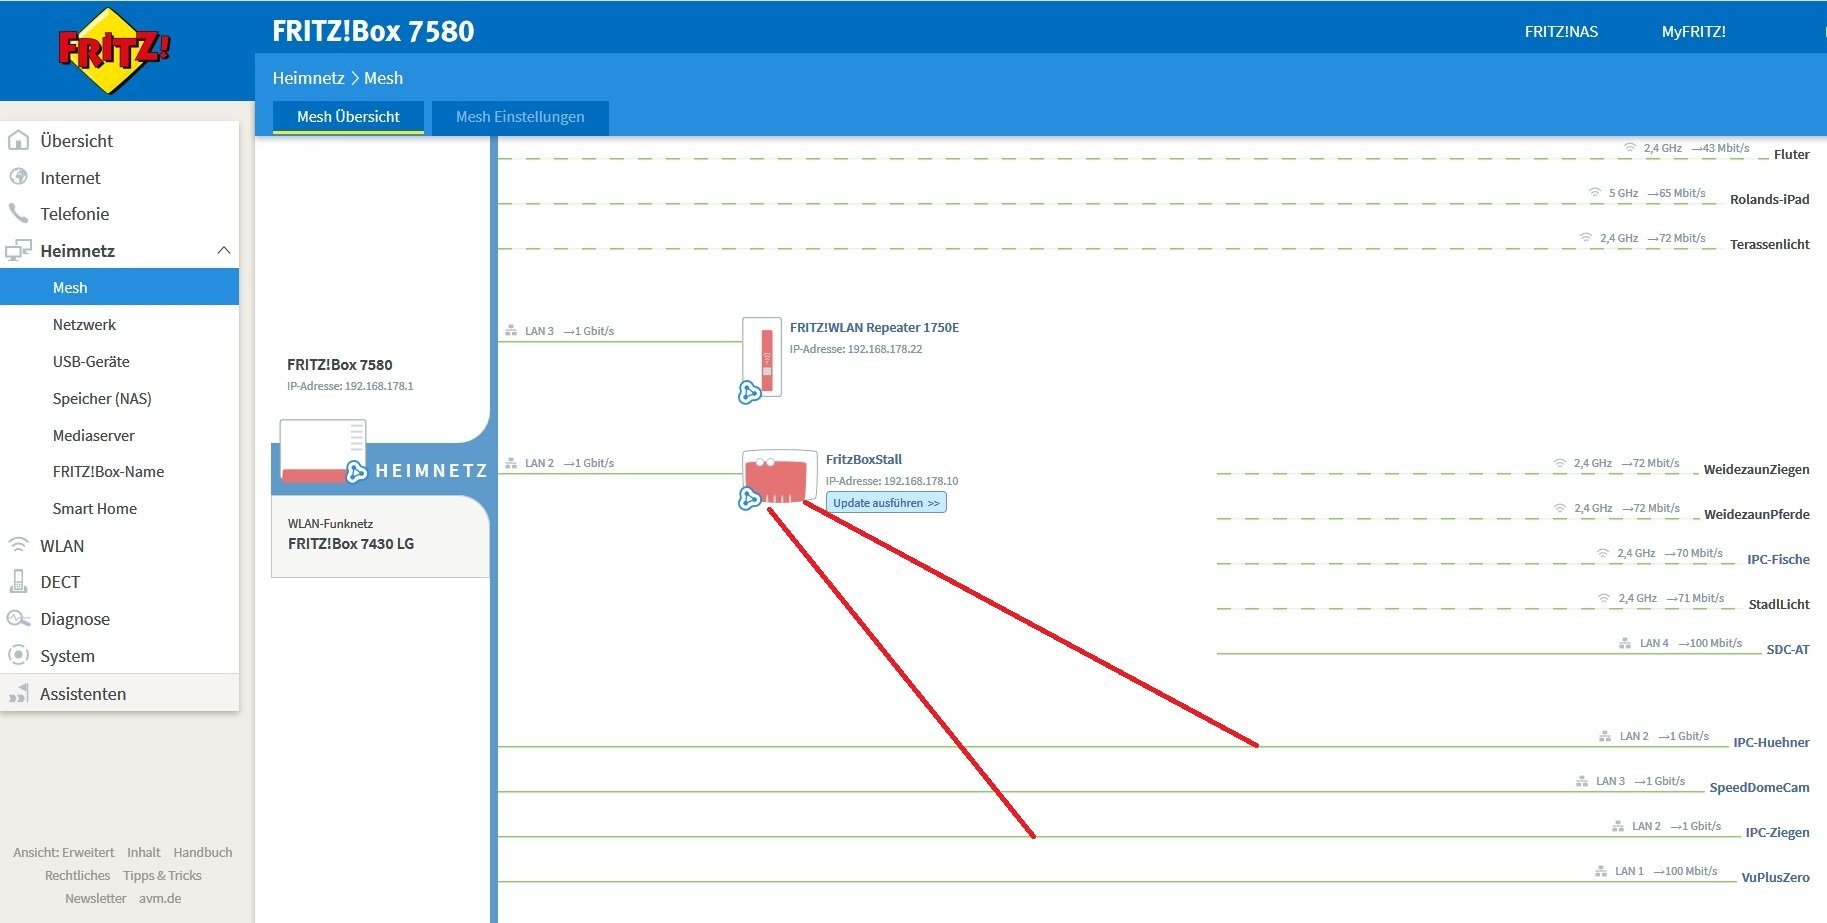The width and height of the screenshot is (1827, 923).
Task: Open the FritzBoxStall device link
Action: coord(864,460)
